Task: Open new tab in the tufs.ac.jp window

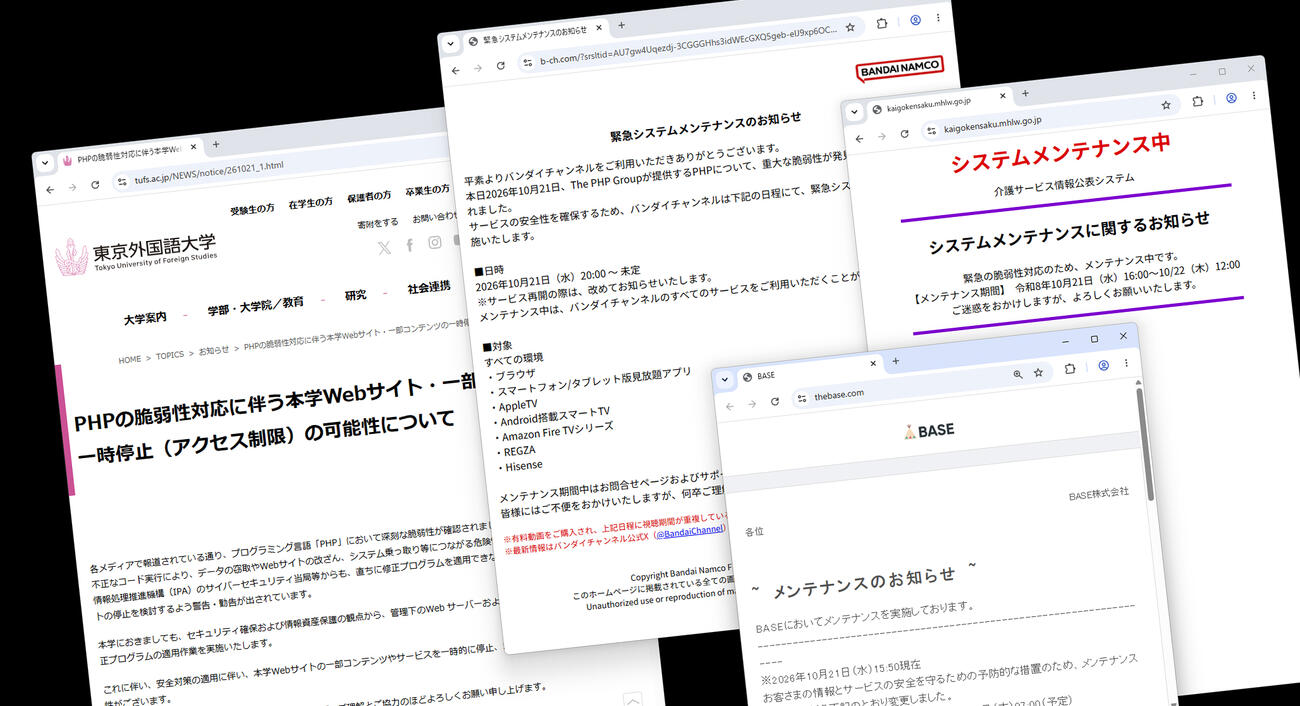Action: tap(215, 144)
